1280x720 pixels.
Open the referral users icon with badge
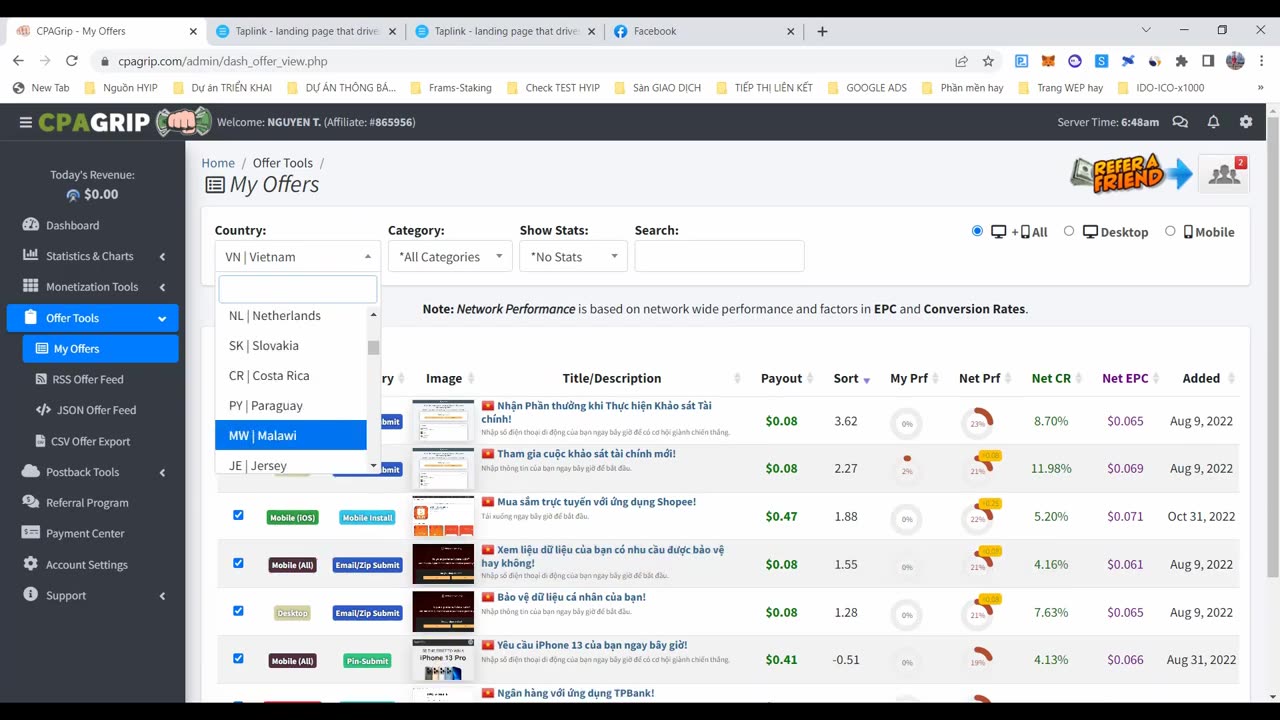point(1224,174)
